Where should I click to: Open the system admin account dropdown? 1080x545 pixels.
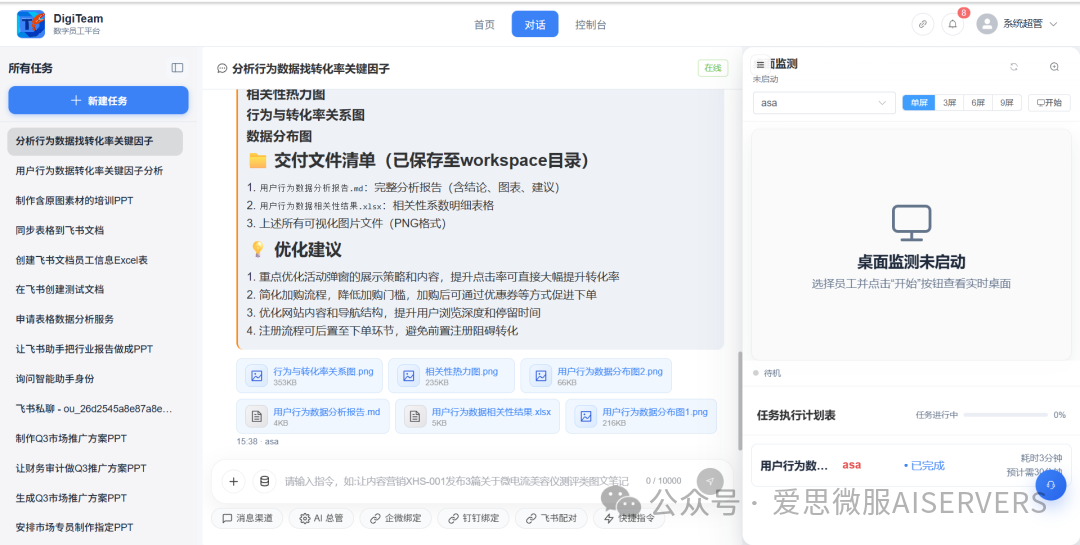(1017, 24)
